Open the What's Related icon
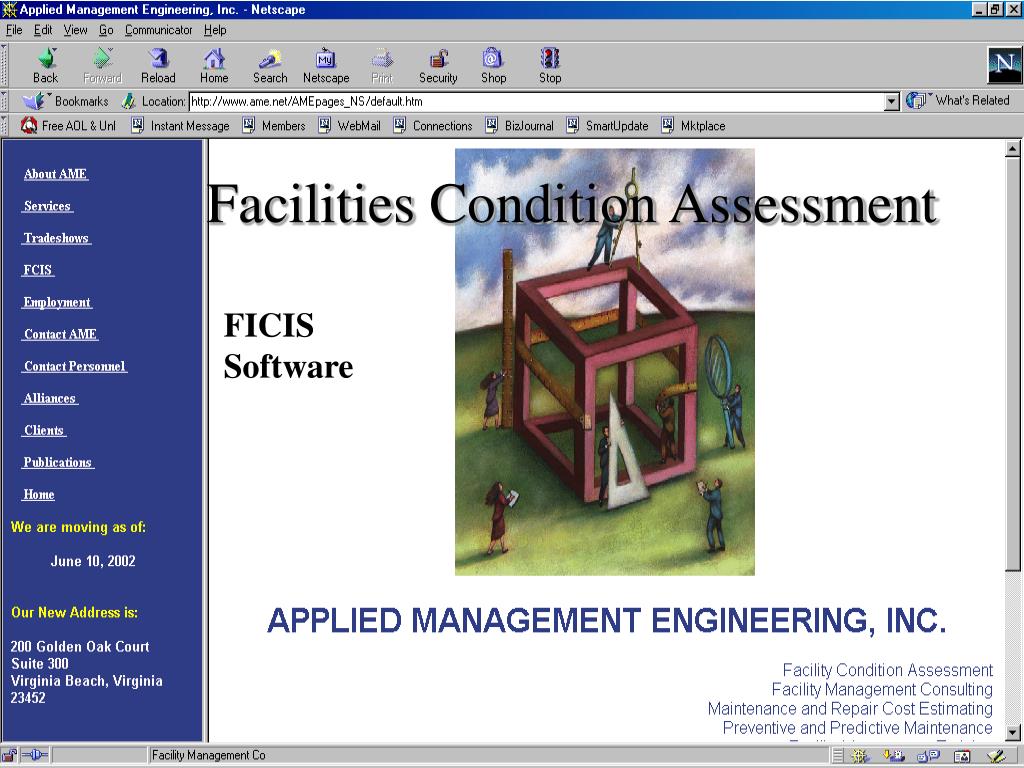Image resolution: width=1024 pixels, height=768 pixels. pyautogui.click(x=916, y=101)
